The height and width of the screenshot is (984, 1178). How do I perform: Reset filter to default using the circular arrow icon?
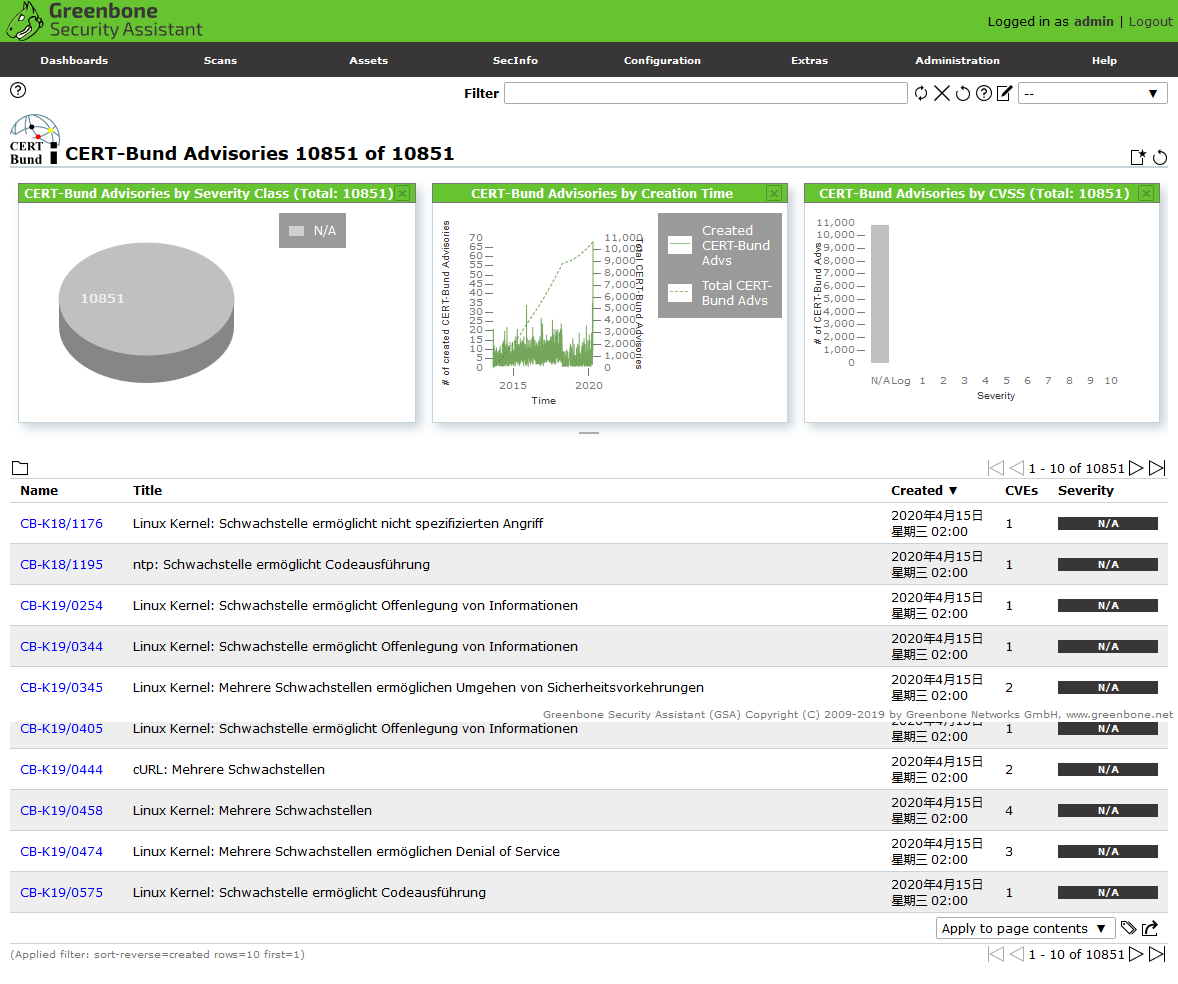[962, 94]
